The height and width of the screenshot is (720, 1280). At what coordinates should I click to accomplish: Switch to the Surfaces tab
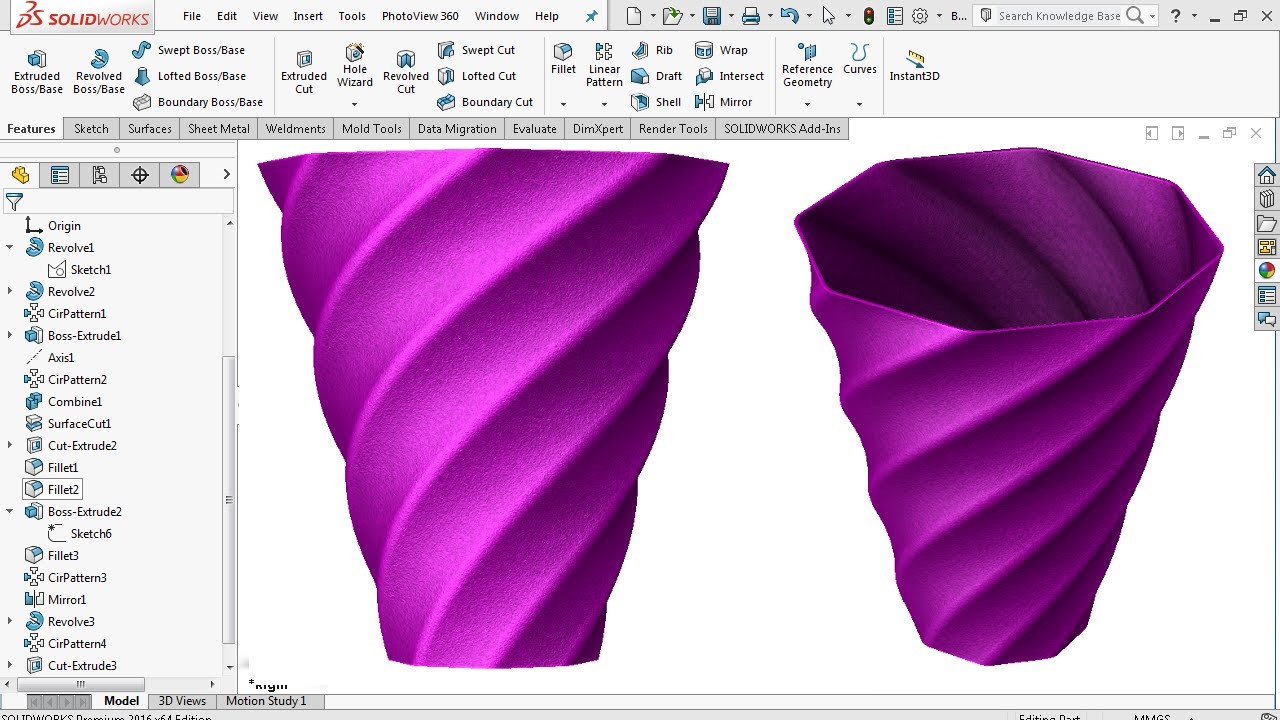[150, 129]
